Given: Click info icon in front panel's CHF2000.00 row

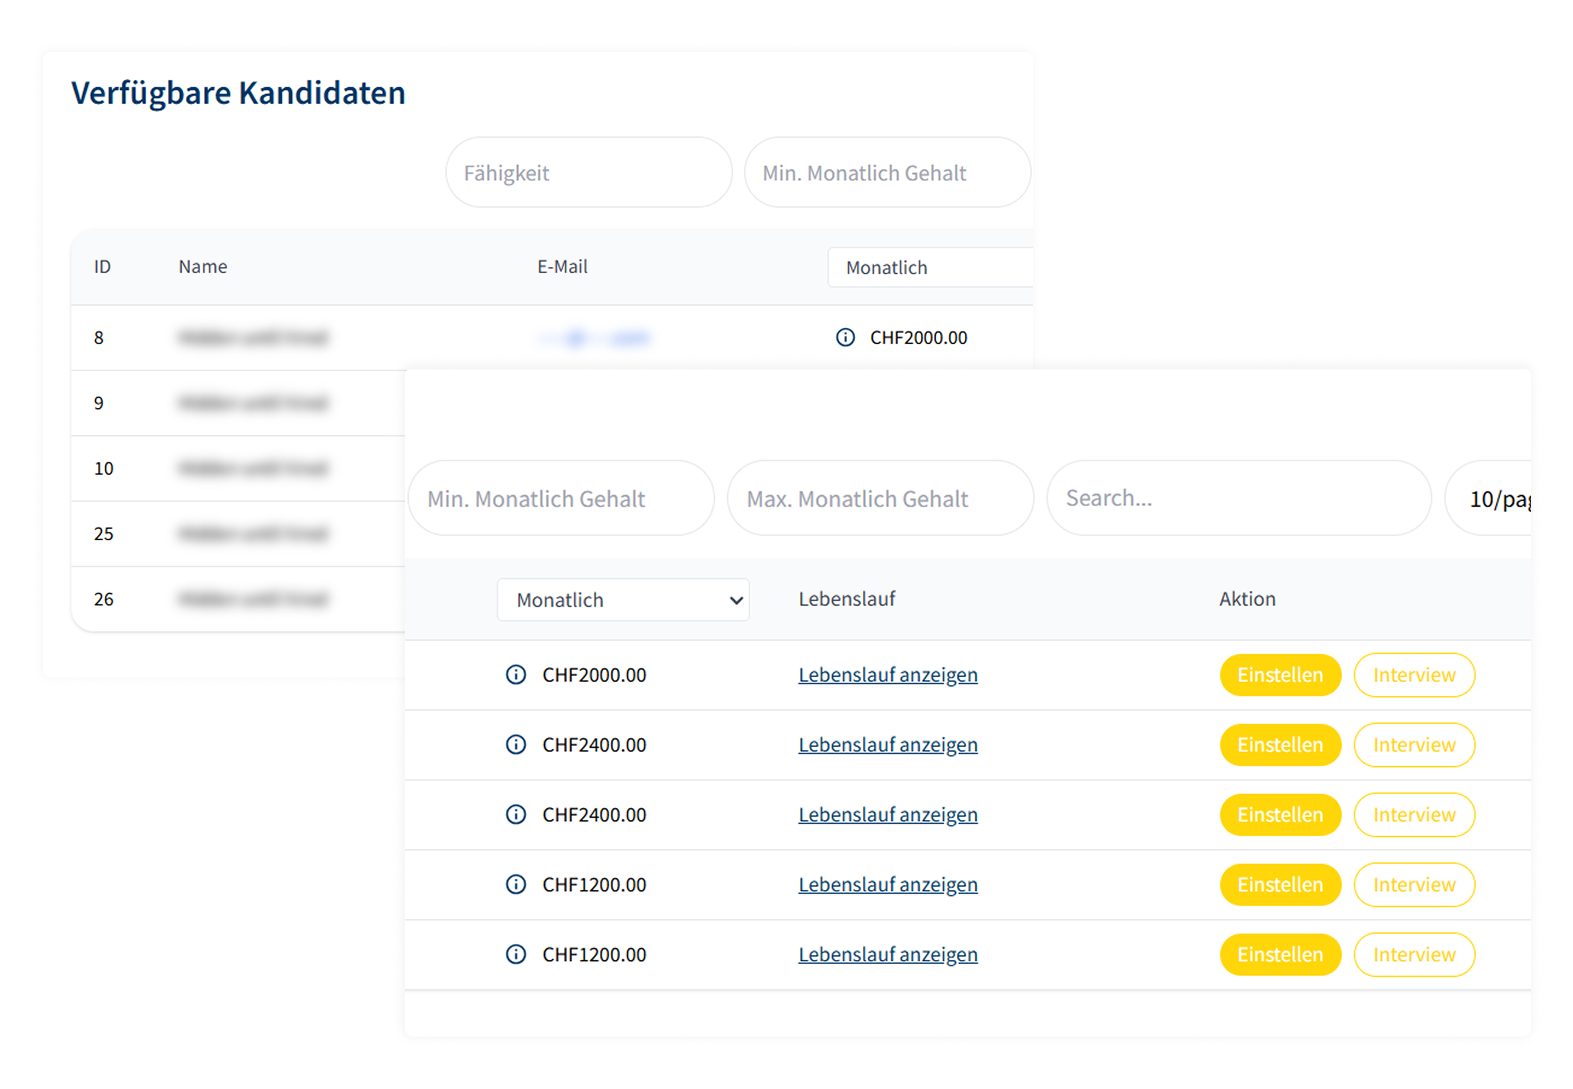Looking at the screenshot, I should [x=516, y=675].
